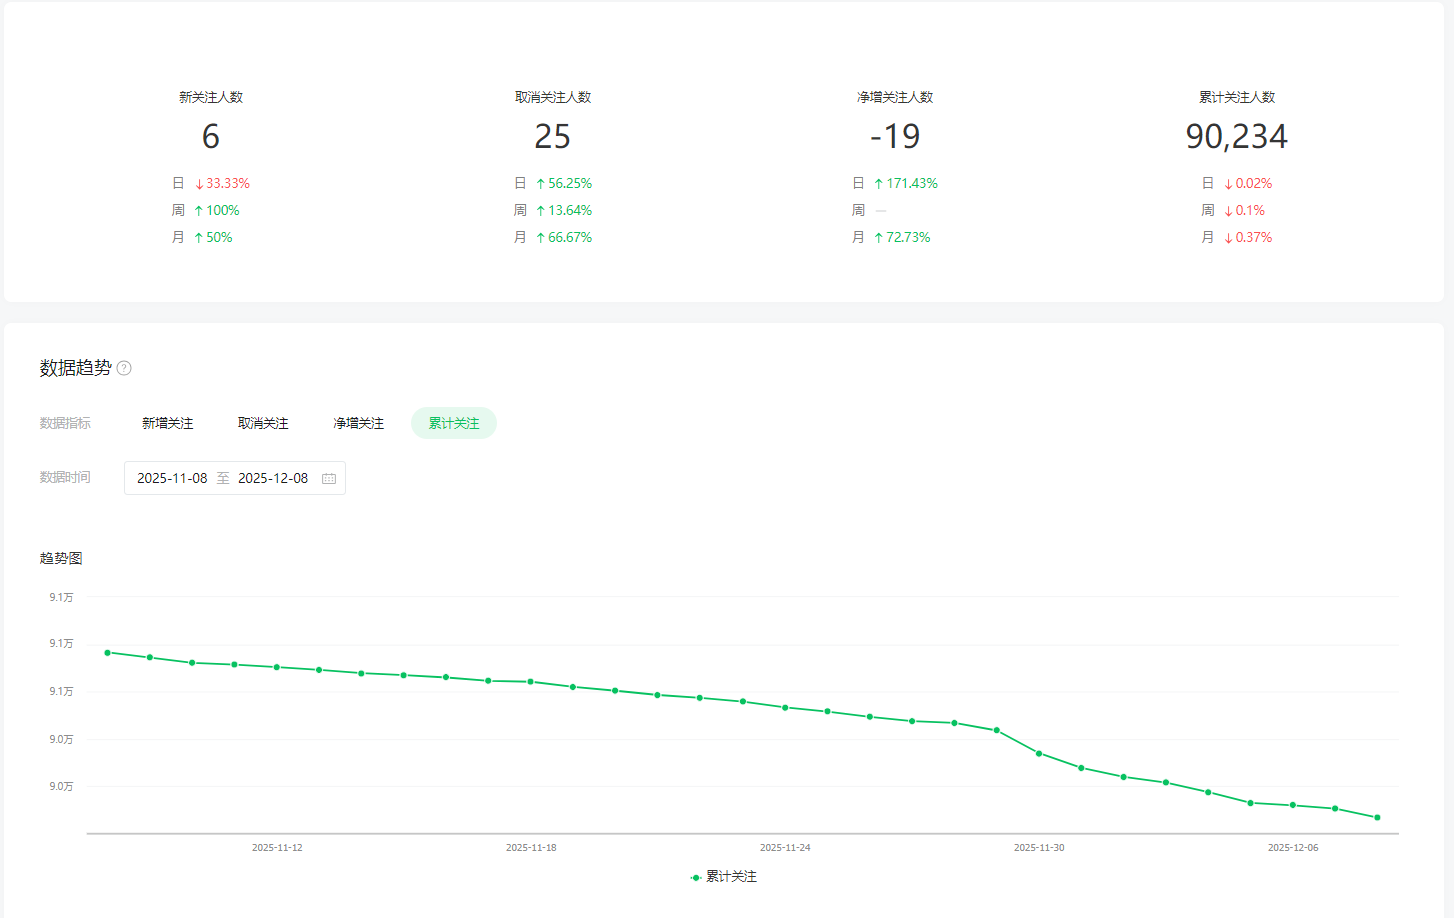The height and width of the screenshot is (918, 1454).
Task: Click the 数据时间 label
Action: (65, 477)
